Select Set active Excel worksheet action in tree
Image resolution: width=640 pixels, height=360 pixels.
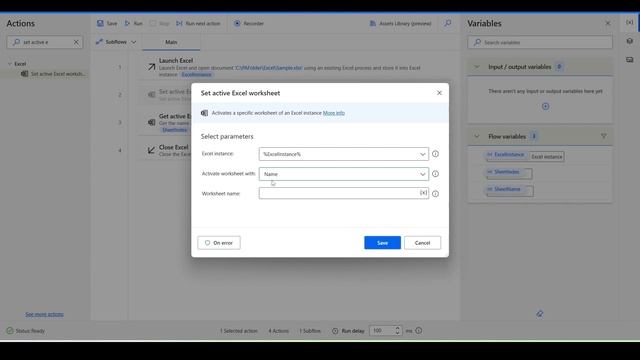[53, 74]
